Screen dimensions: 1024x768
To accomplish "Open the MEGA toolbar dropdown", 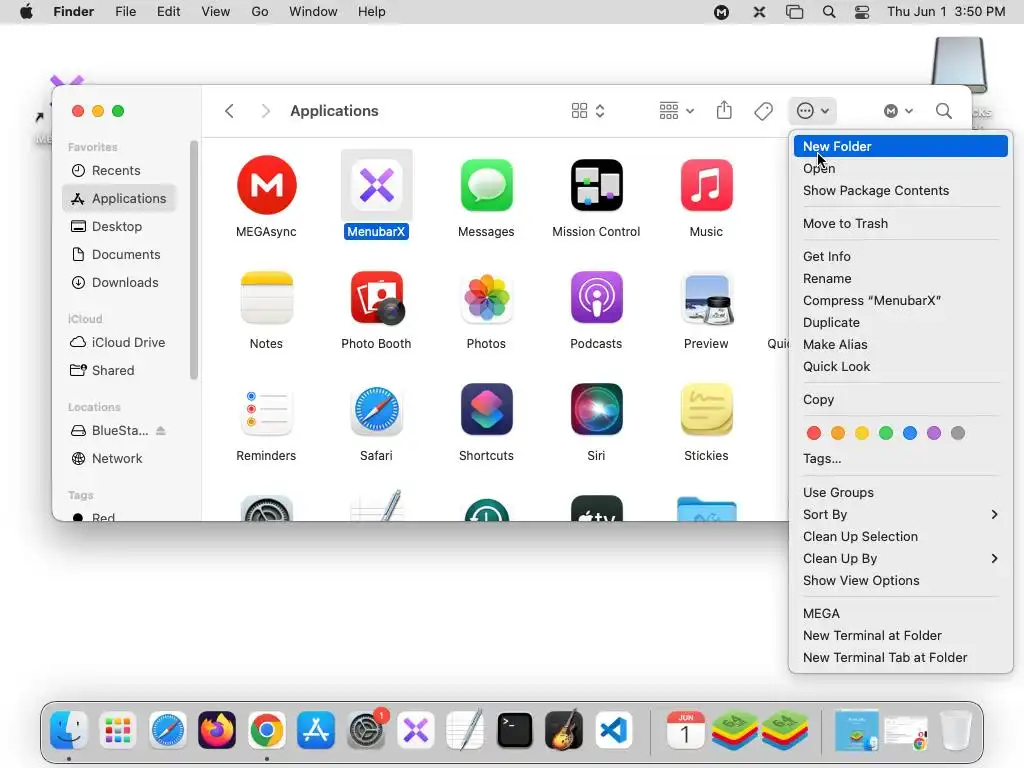I will (x=898, y=111).
